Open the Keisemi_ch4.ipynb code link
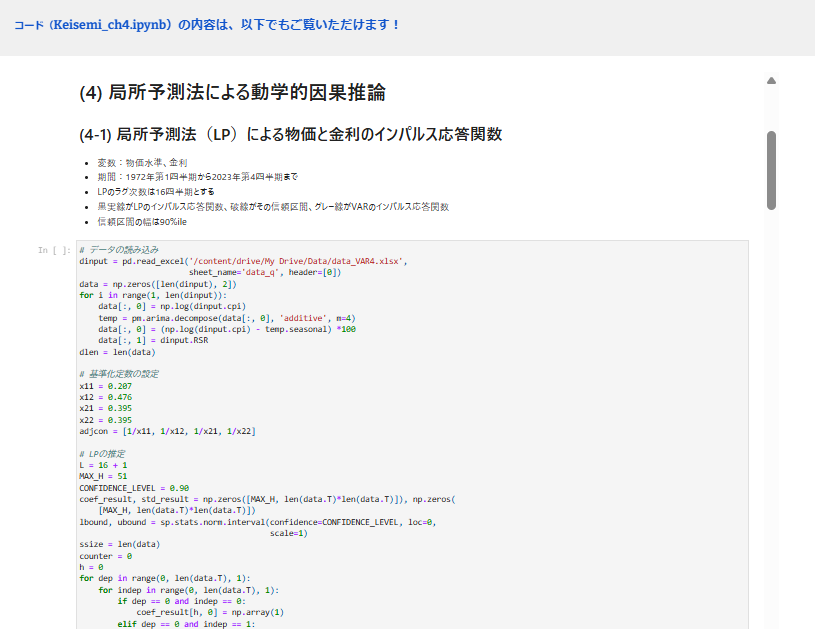The image size is (815, 629). click(x=206, y=24)
